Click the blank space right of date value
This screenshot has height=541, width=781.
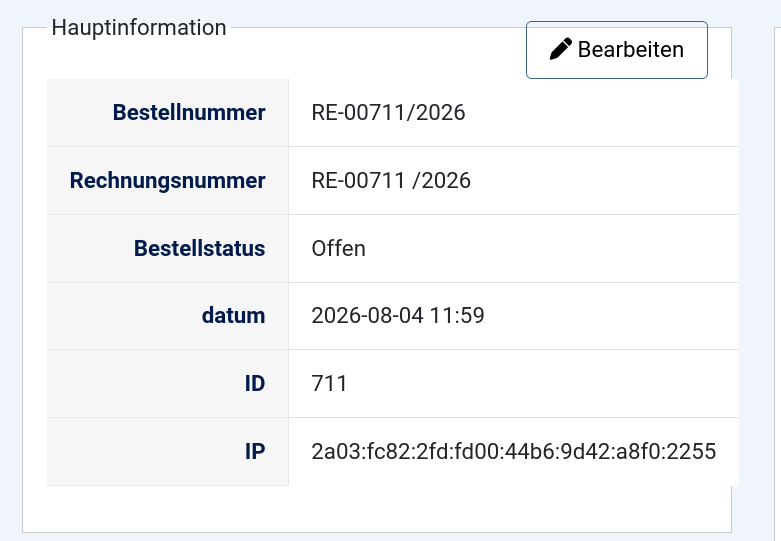612,316
